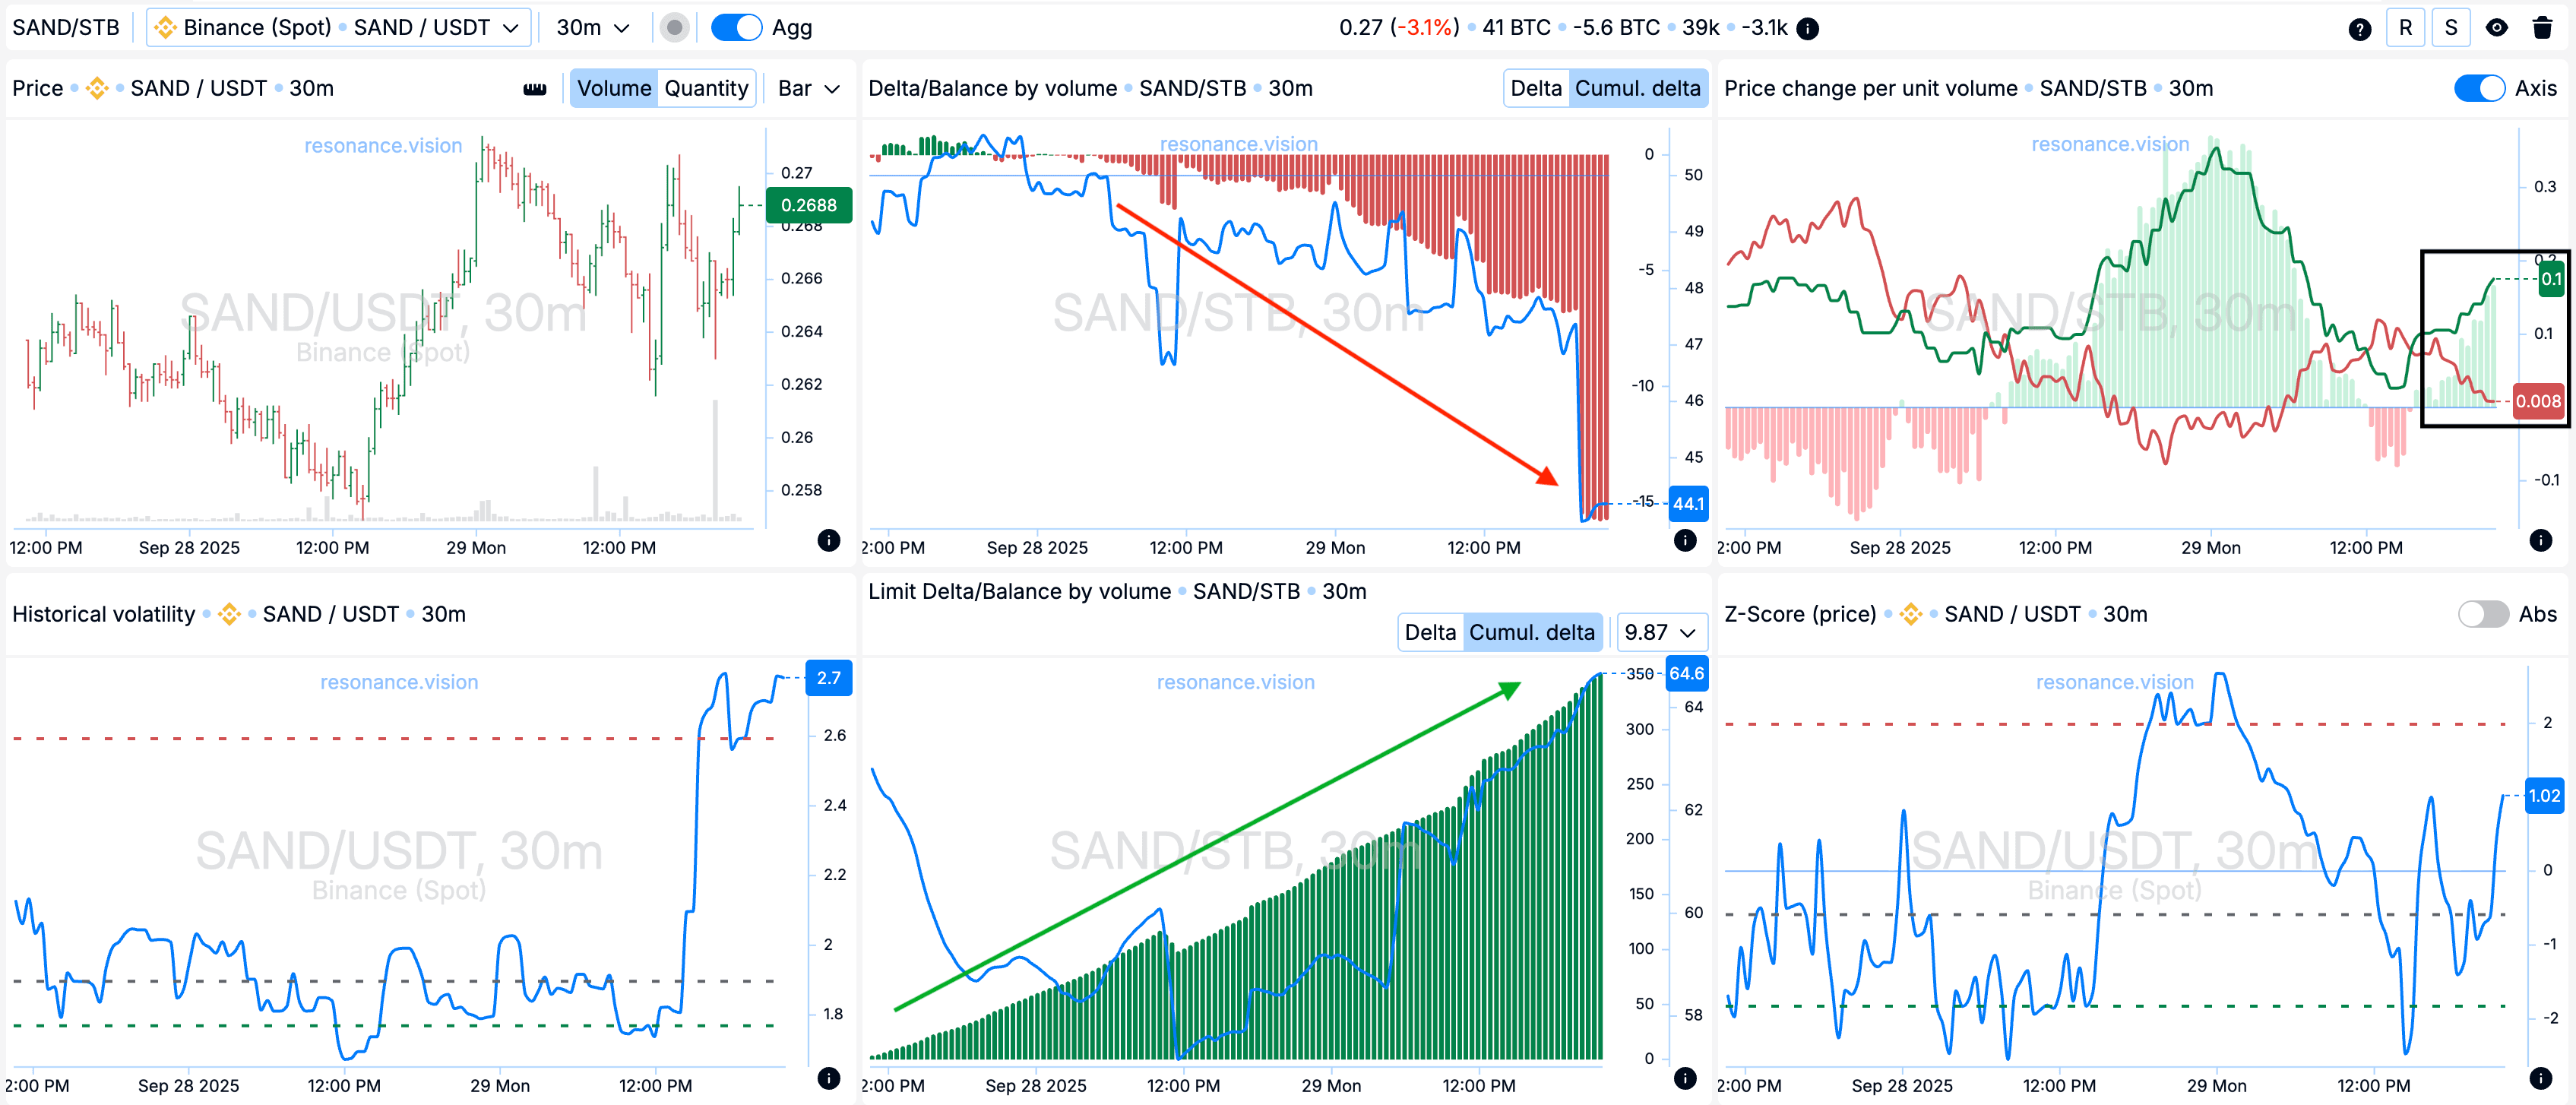Enable the Abs toggle on Z-Score
The height and width of the screenshot is (1105, 2576).
[x=2483, y=614]
